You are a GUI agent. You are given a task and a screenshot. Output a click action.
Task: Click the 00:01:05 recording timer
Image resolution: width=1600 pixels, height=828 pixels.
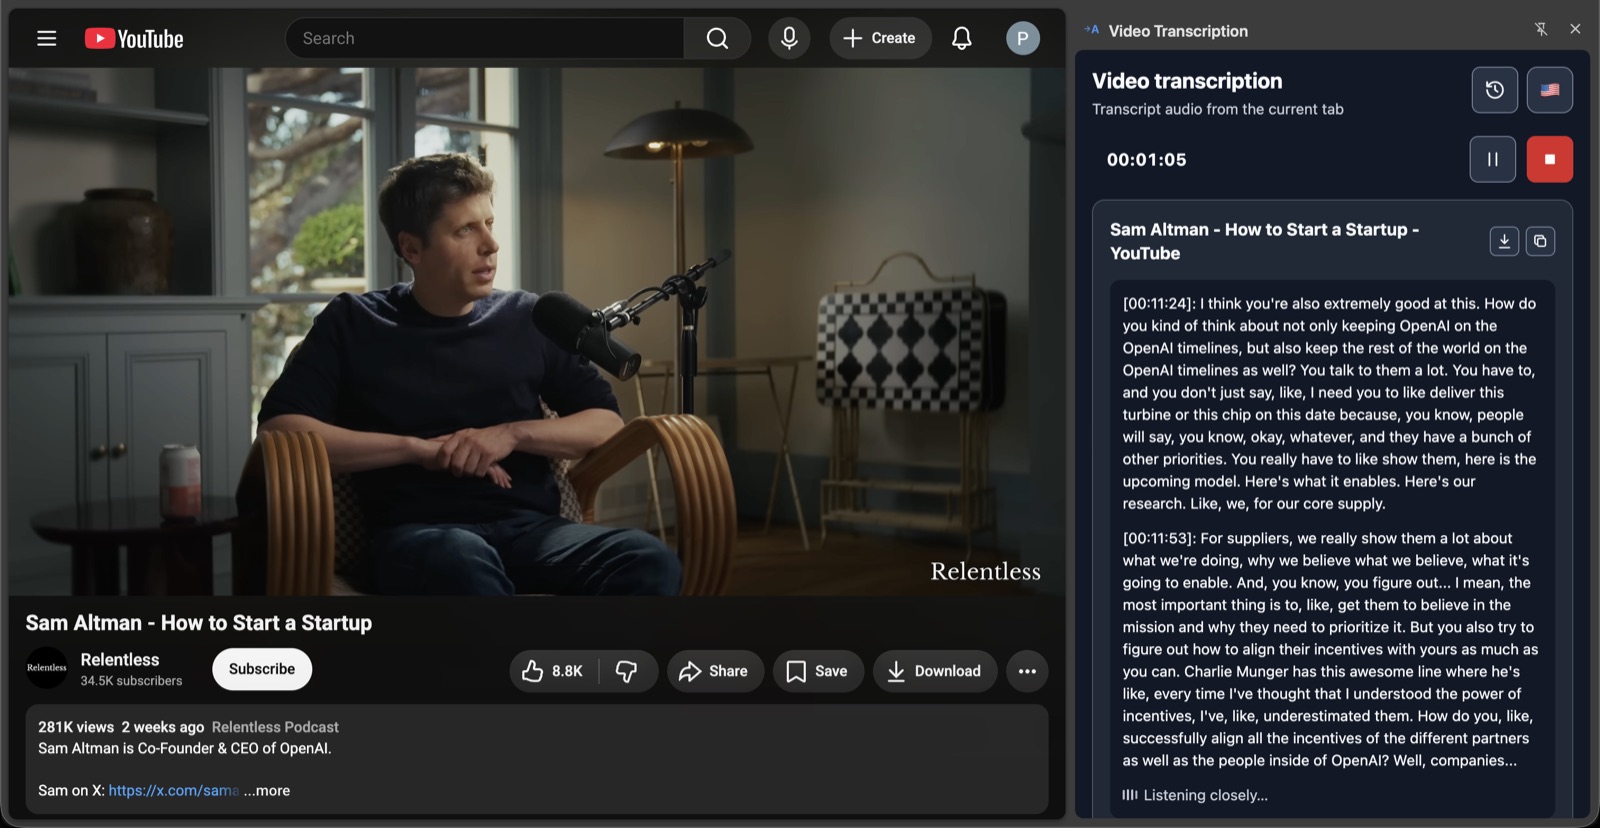pyautogui.click(x=1146, y=159)
